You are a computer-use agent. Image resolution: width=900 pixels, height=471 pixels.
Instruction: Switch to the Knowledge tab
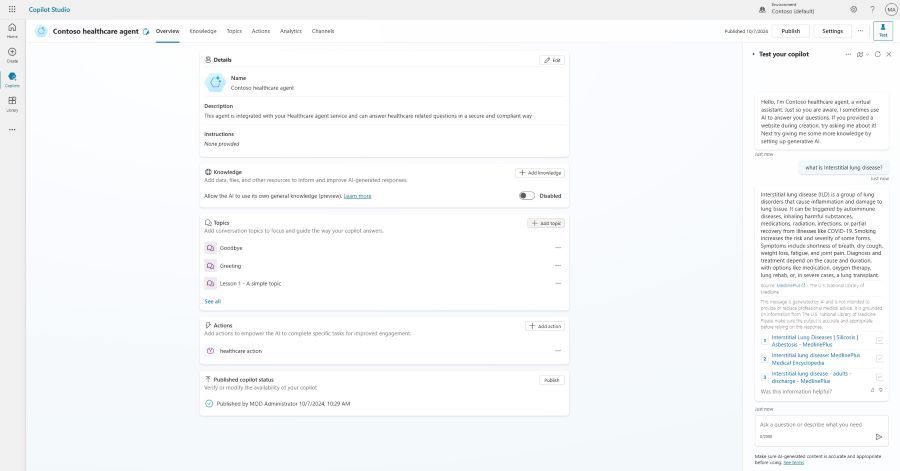(x=203, y=31)
